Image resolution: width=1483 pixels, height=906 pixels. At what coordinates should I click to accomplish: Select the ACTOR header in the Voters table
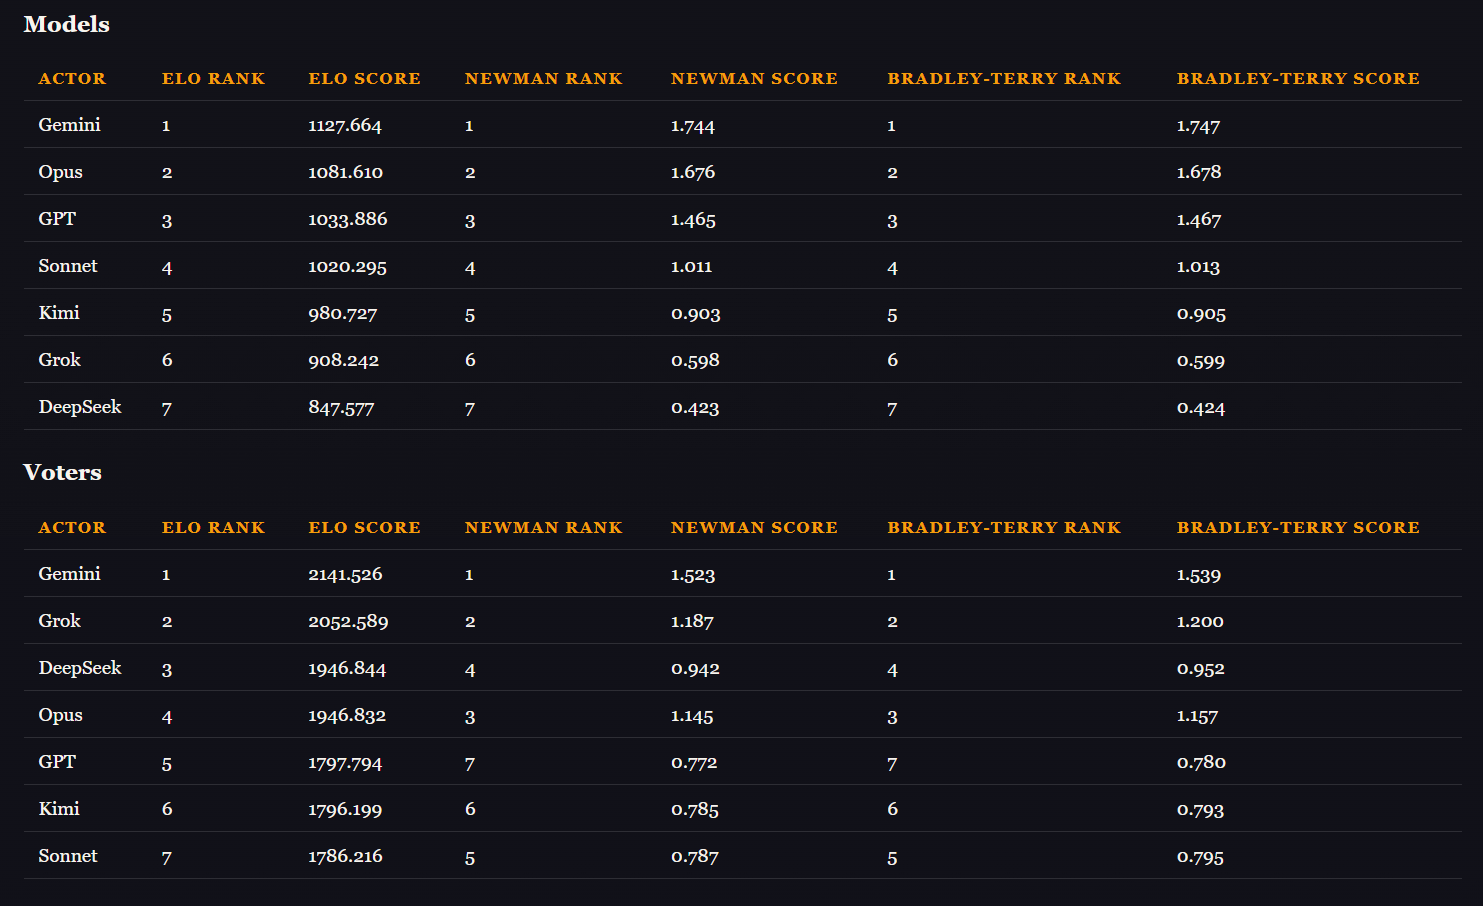(72, 527)
